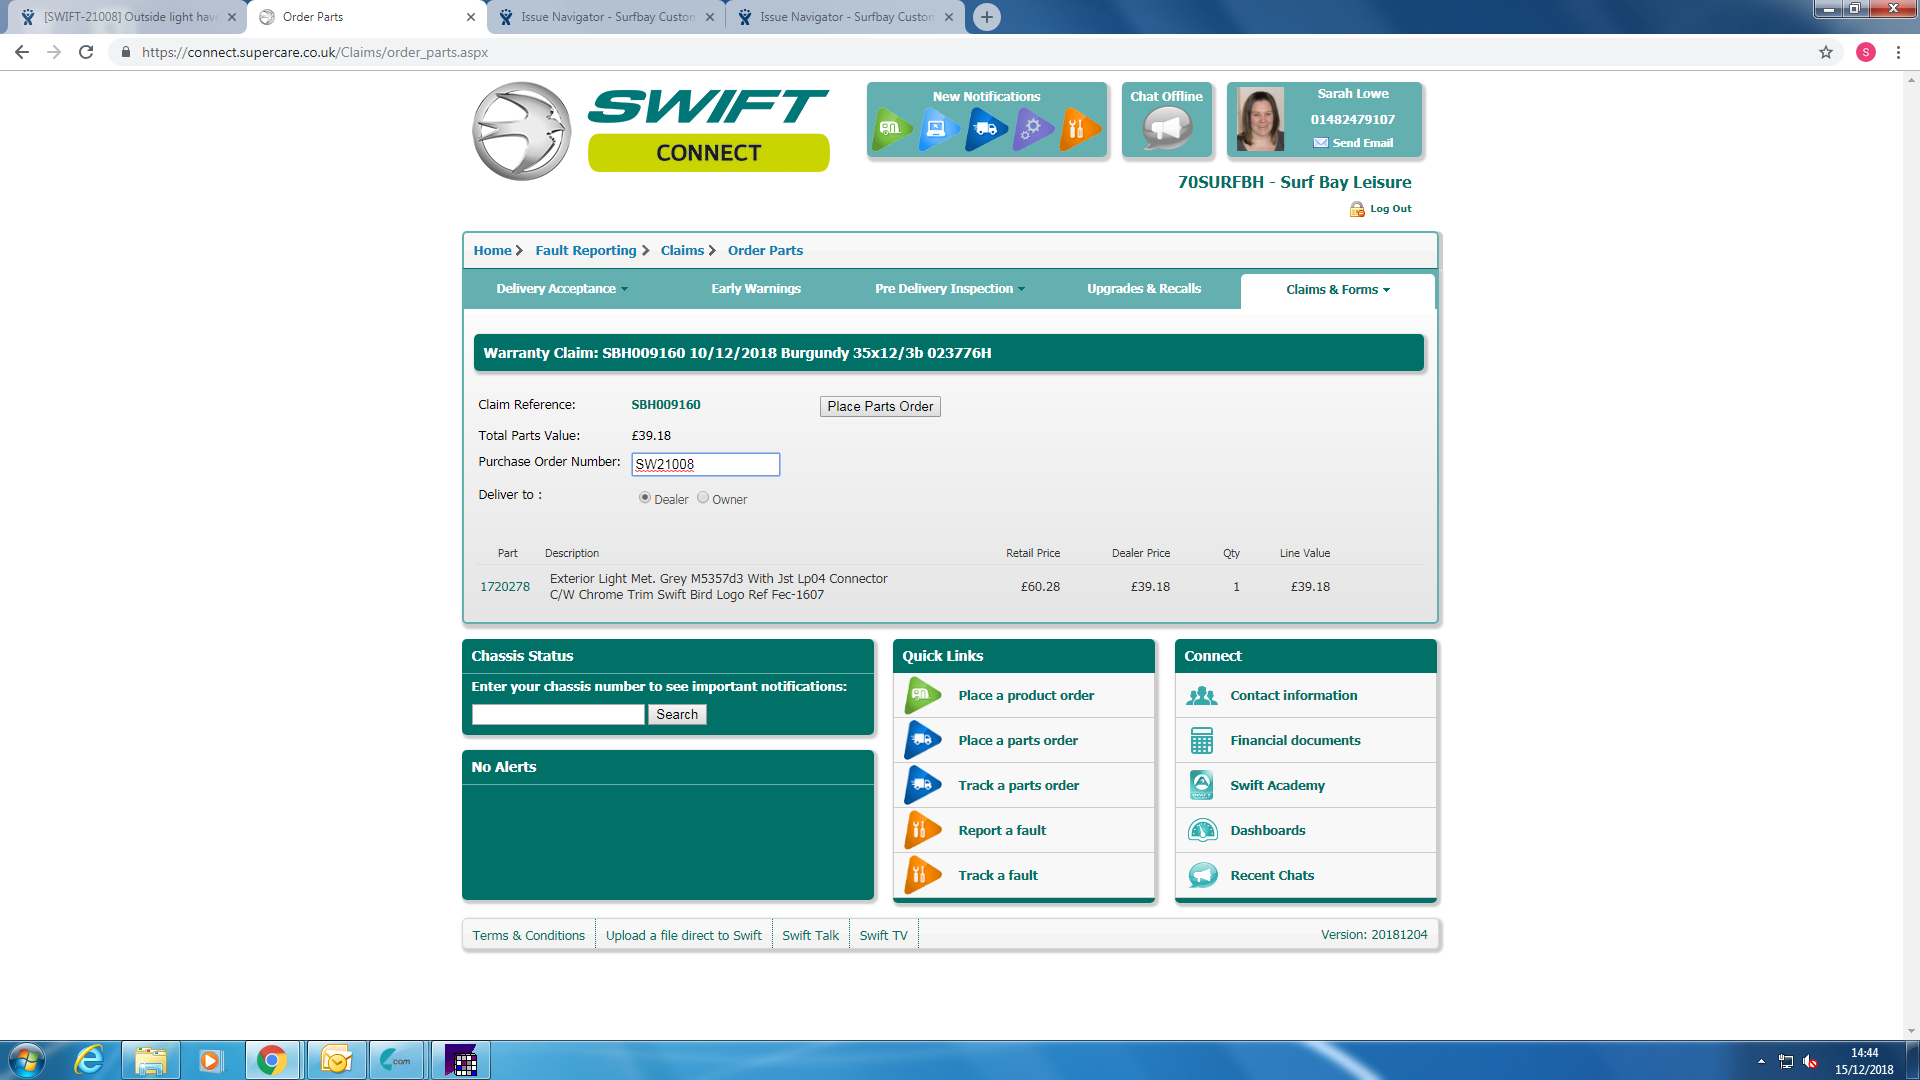The height and width of the screenshot is (1080, 1920).
Task: Open Google Chrome from the taskbar
Action: tap(271, 1060)
